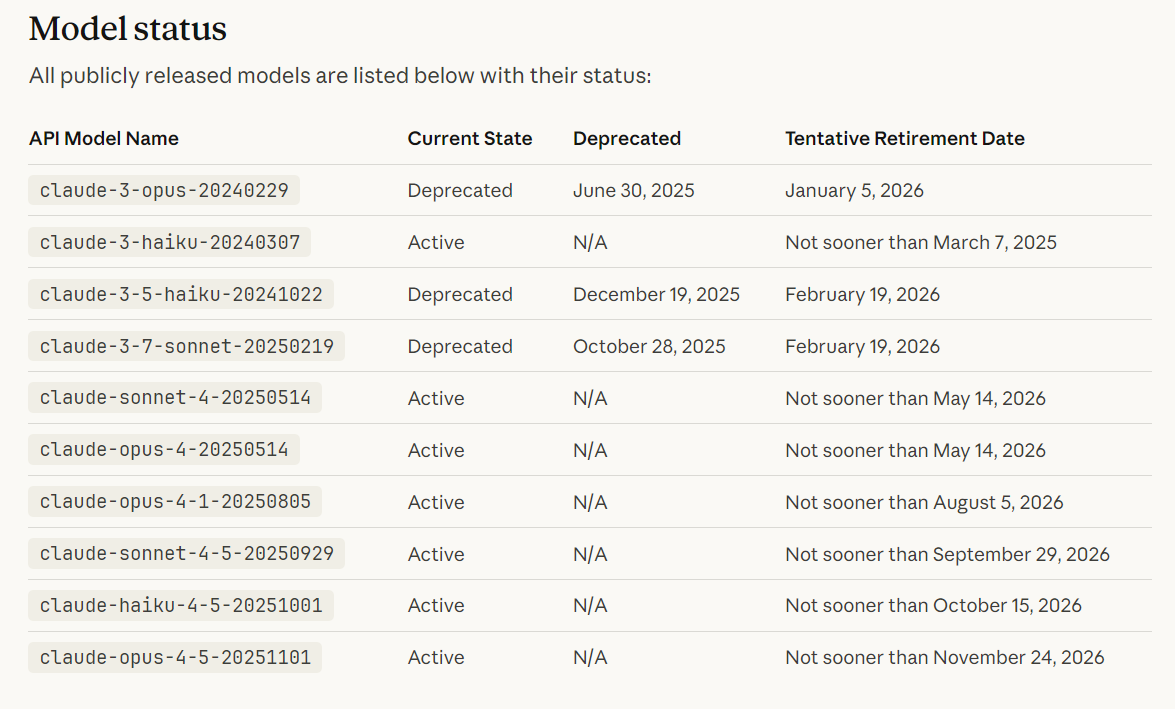The height and width of the screenshot is (709, 1175).
Task: Click the December 19, 2025 deprecation date
Action: point(656,294)
